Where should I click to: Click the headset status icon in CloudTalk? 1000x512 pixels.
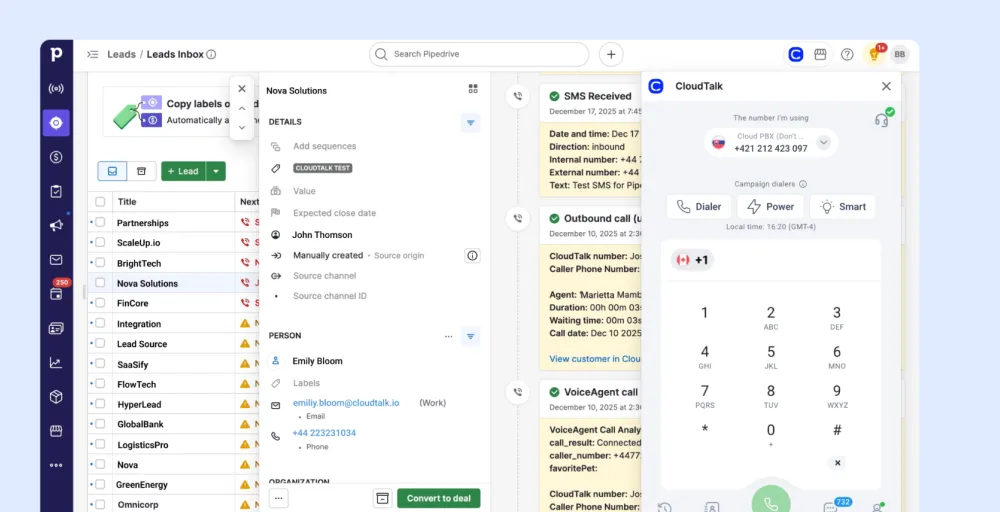pos(883,119)
